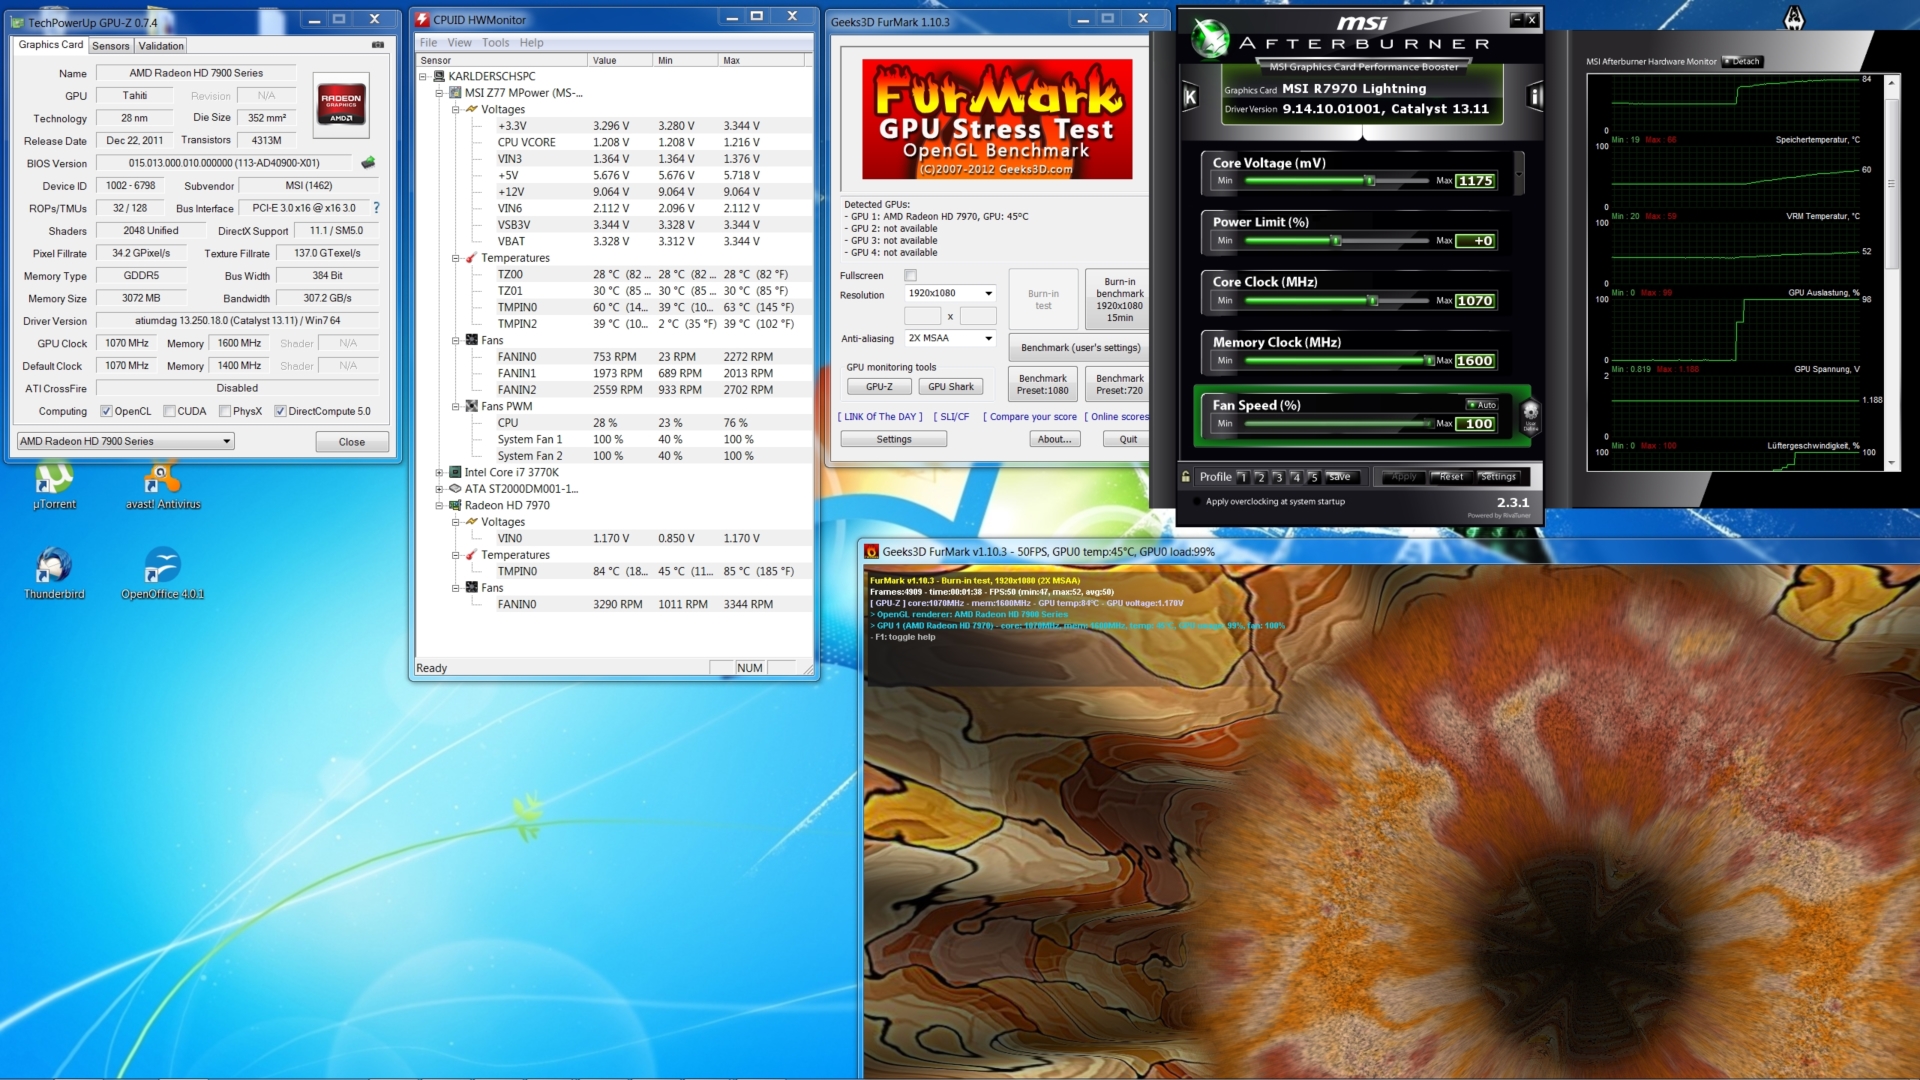Open the FurMark Settings button
Viewport: 1920px width, 1080px height.
pos(894,440)
